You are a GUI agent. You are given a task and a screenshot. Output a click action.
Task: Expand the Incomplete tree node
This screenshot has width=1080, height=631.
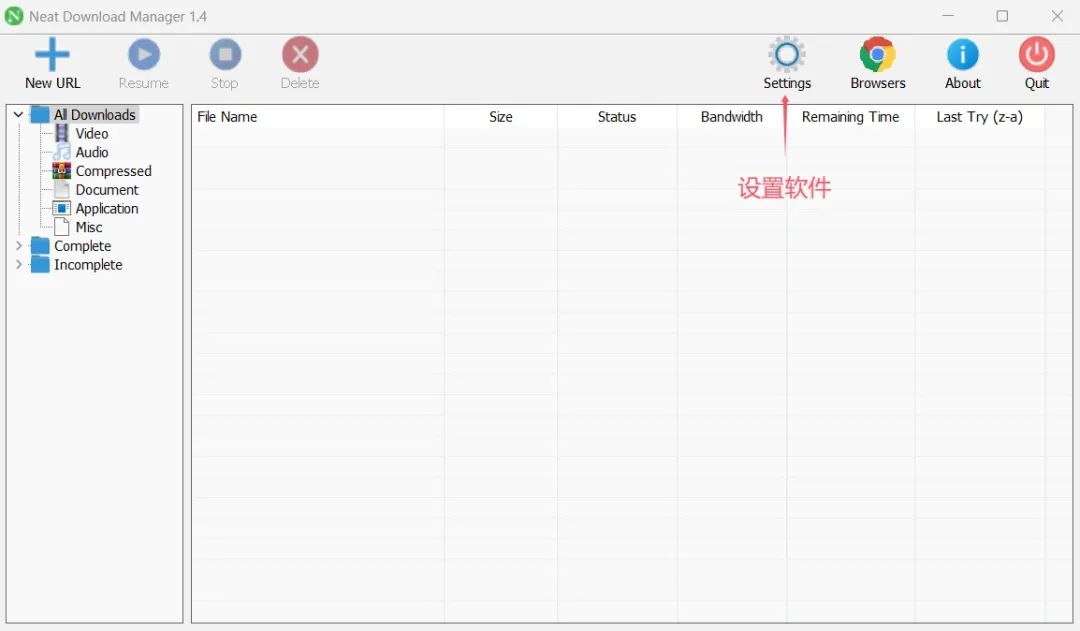pyautogui.click(x=19, y=265)
